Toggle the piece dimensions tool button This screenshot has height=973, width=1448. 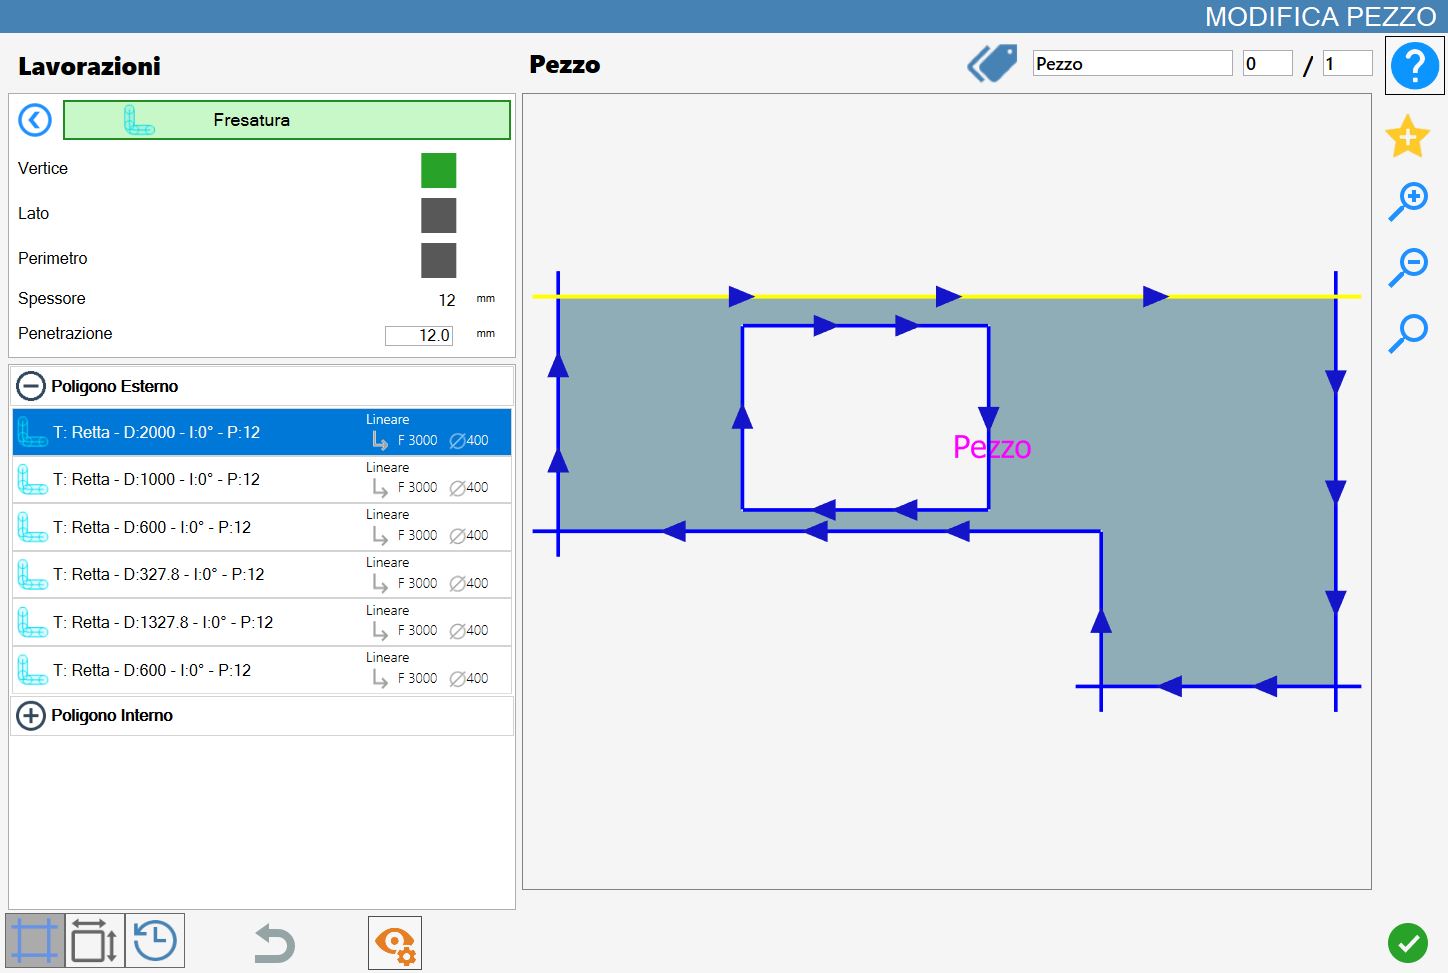tap(95, 941)
